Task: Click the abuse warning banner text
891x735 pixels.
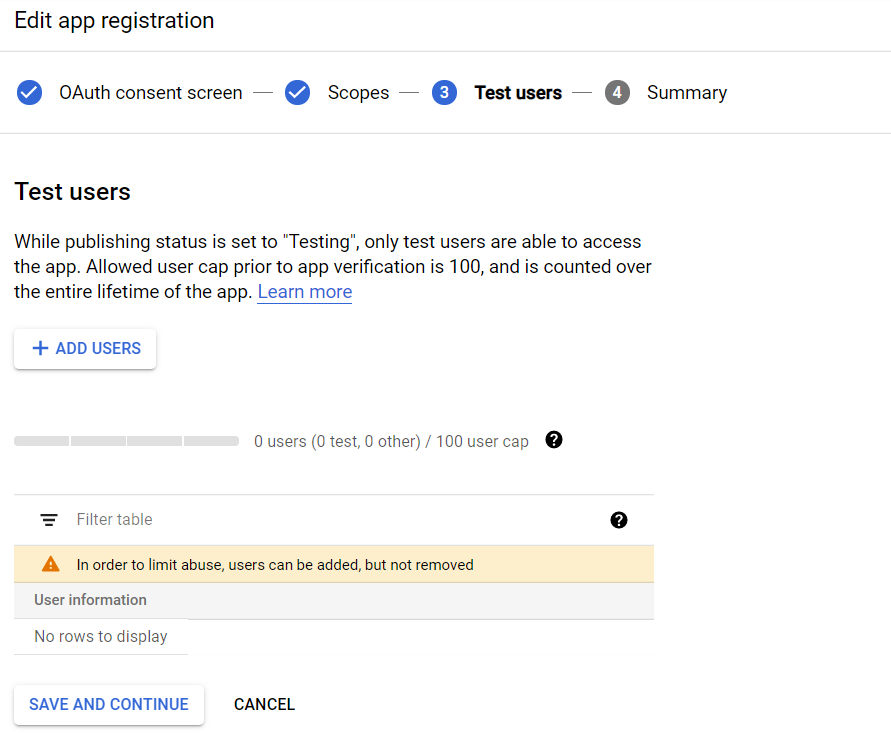Action: coord(275,565)
